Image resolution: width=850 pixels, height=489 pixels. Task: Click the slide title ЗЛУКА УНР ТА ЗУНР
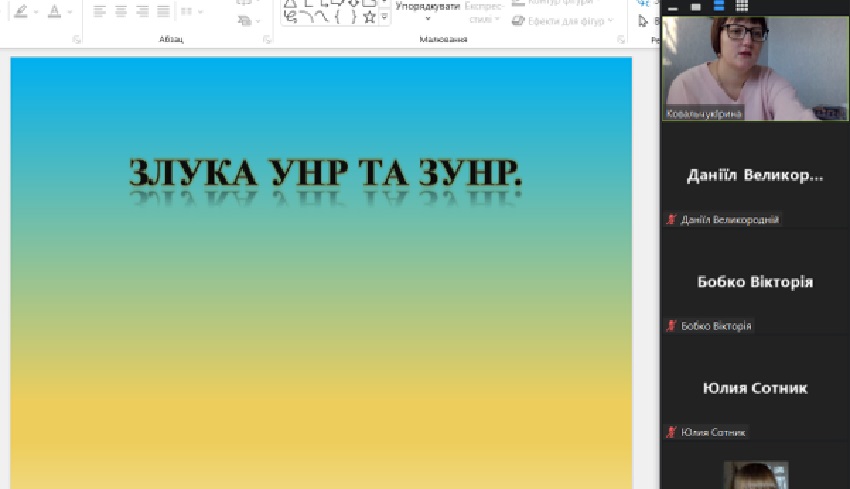(325, 173)
